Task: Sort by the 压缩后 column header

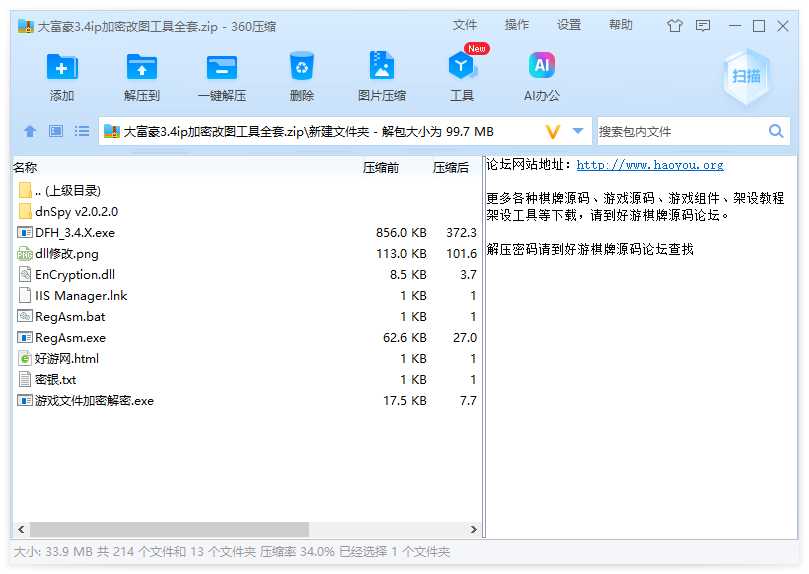Action: [x=450, y=168]
